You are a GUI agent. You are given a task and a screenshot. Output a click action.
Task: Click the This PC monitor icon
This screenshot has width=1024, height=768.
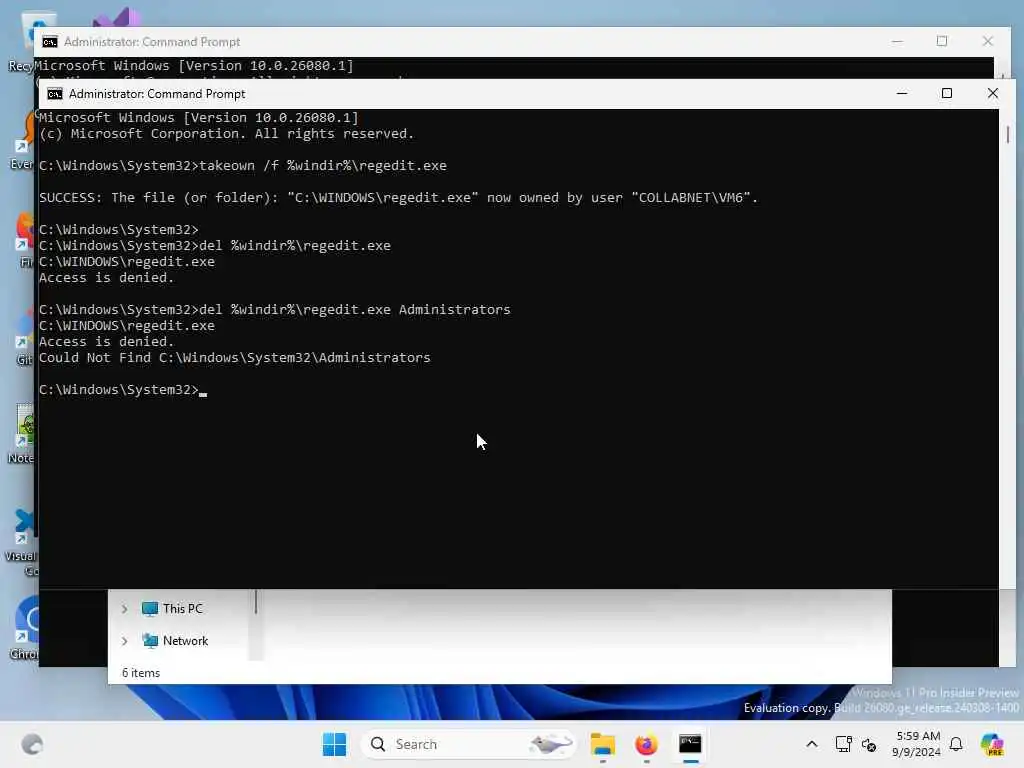150,609
